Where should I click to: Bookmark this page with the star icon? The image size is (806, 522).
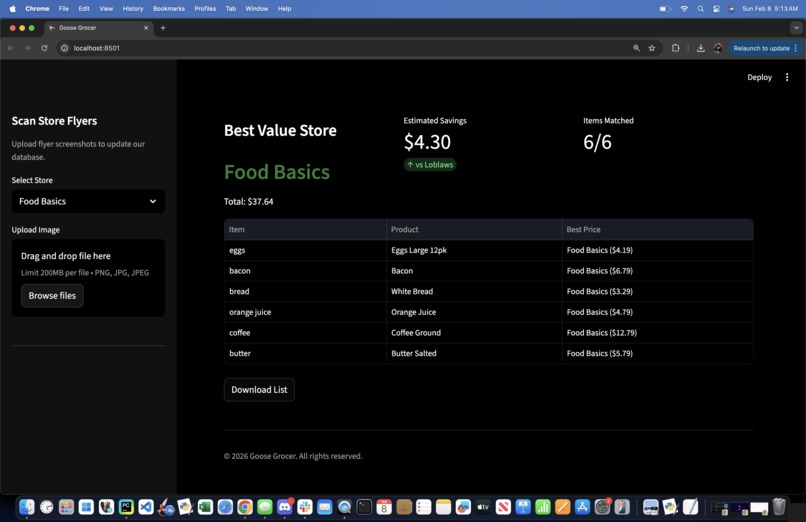[x=652, y=48]
